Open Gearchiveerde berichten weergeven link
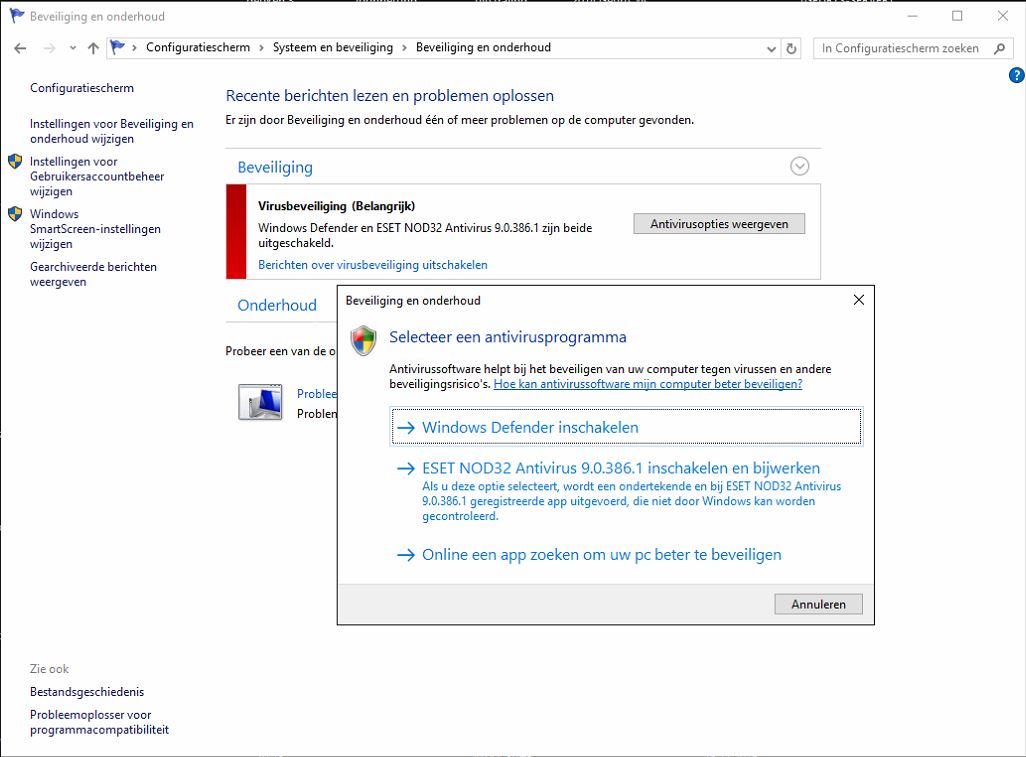 (94, 274)
